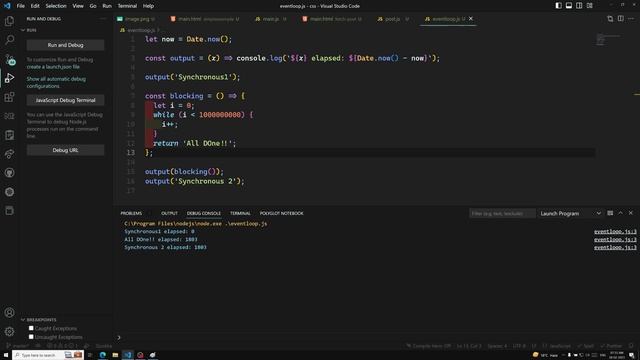
Task: Click the JavaScript language mode in status bar
Action: point(560,346)
